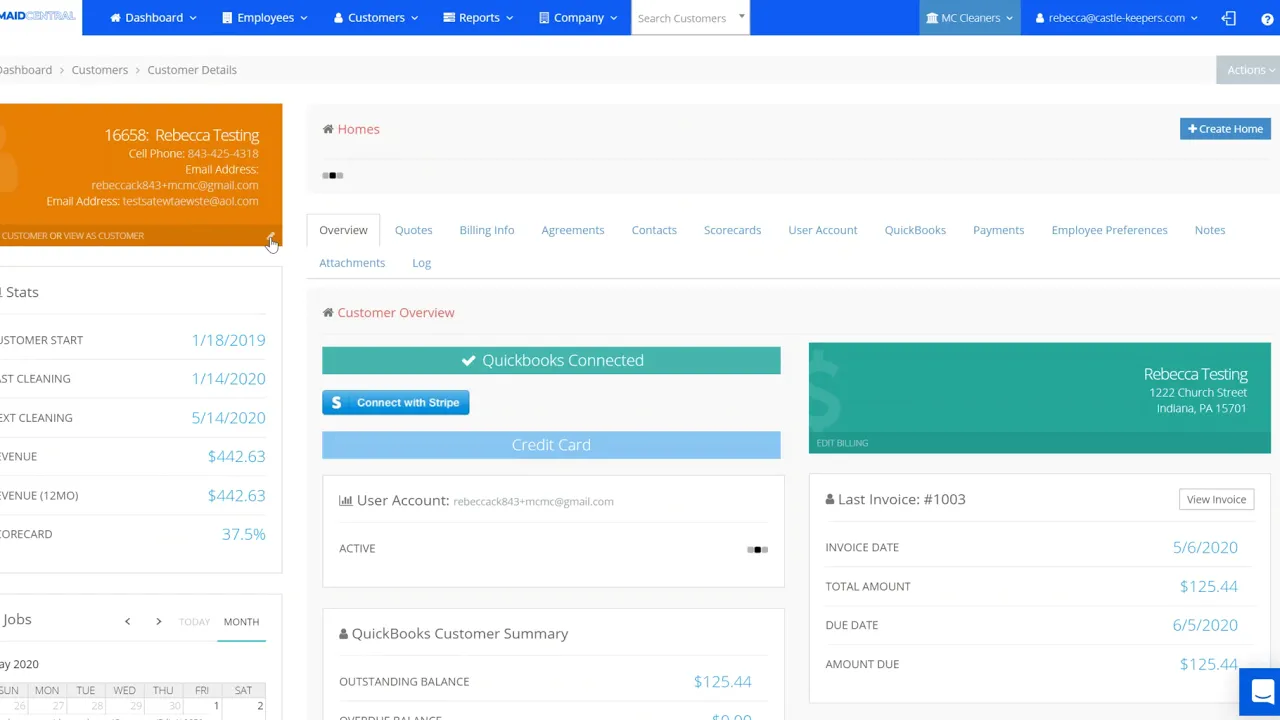Switch to the Quotes tab

(413, 230)
